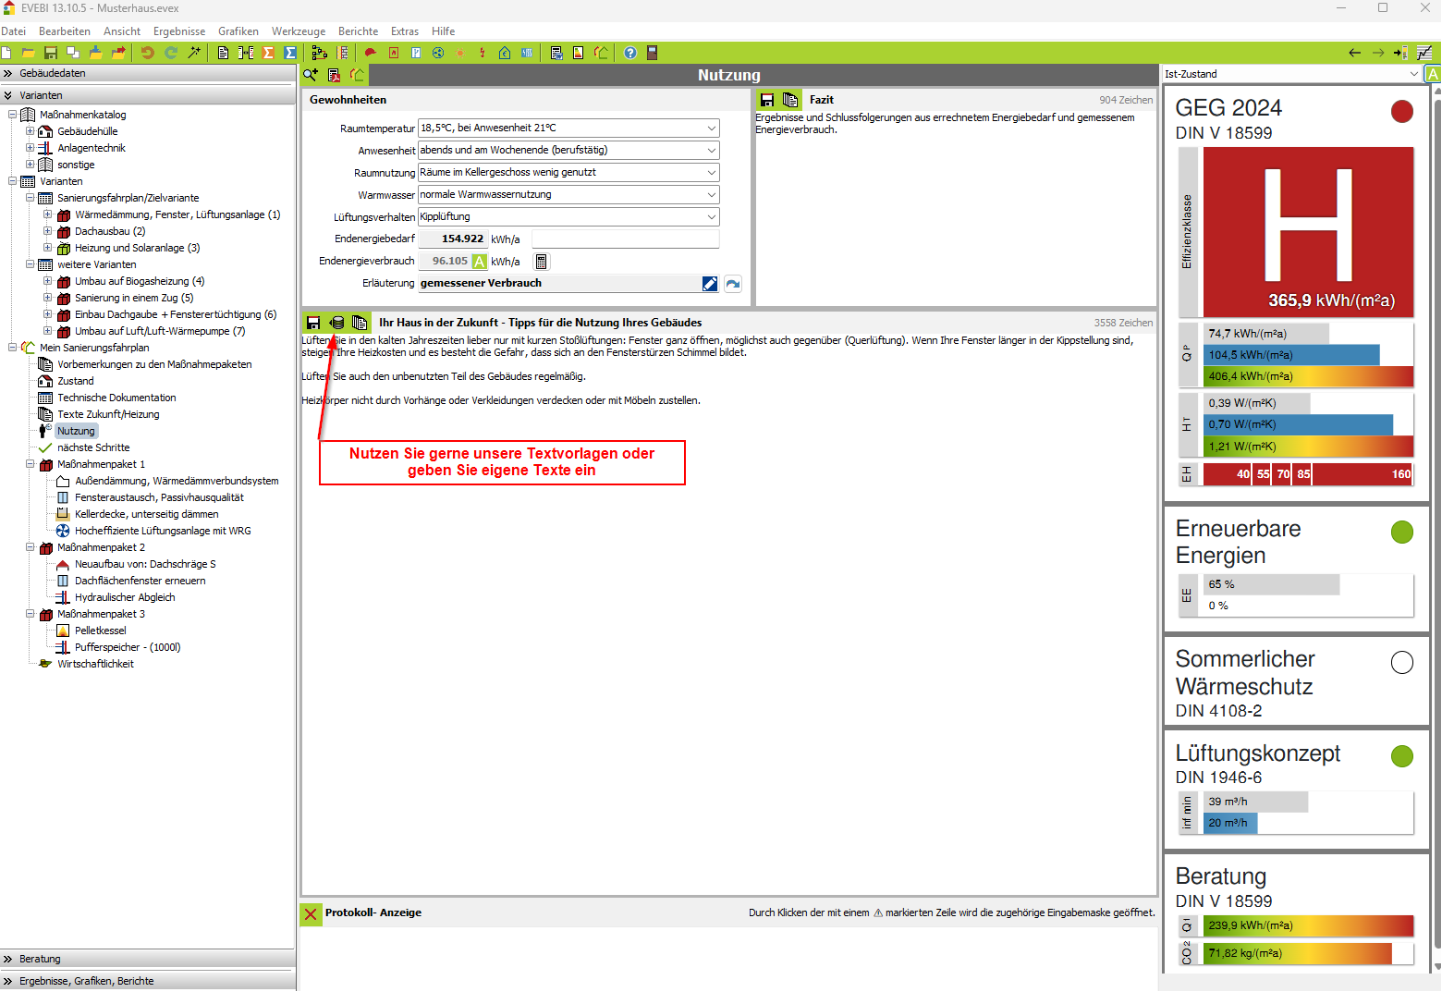Select Wirtschaftlichkeit in the tree

click(95, 664)
